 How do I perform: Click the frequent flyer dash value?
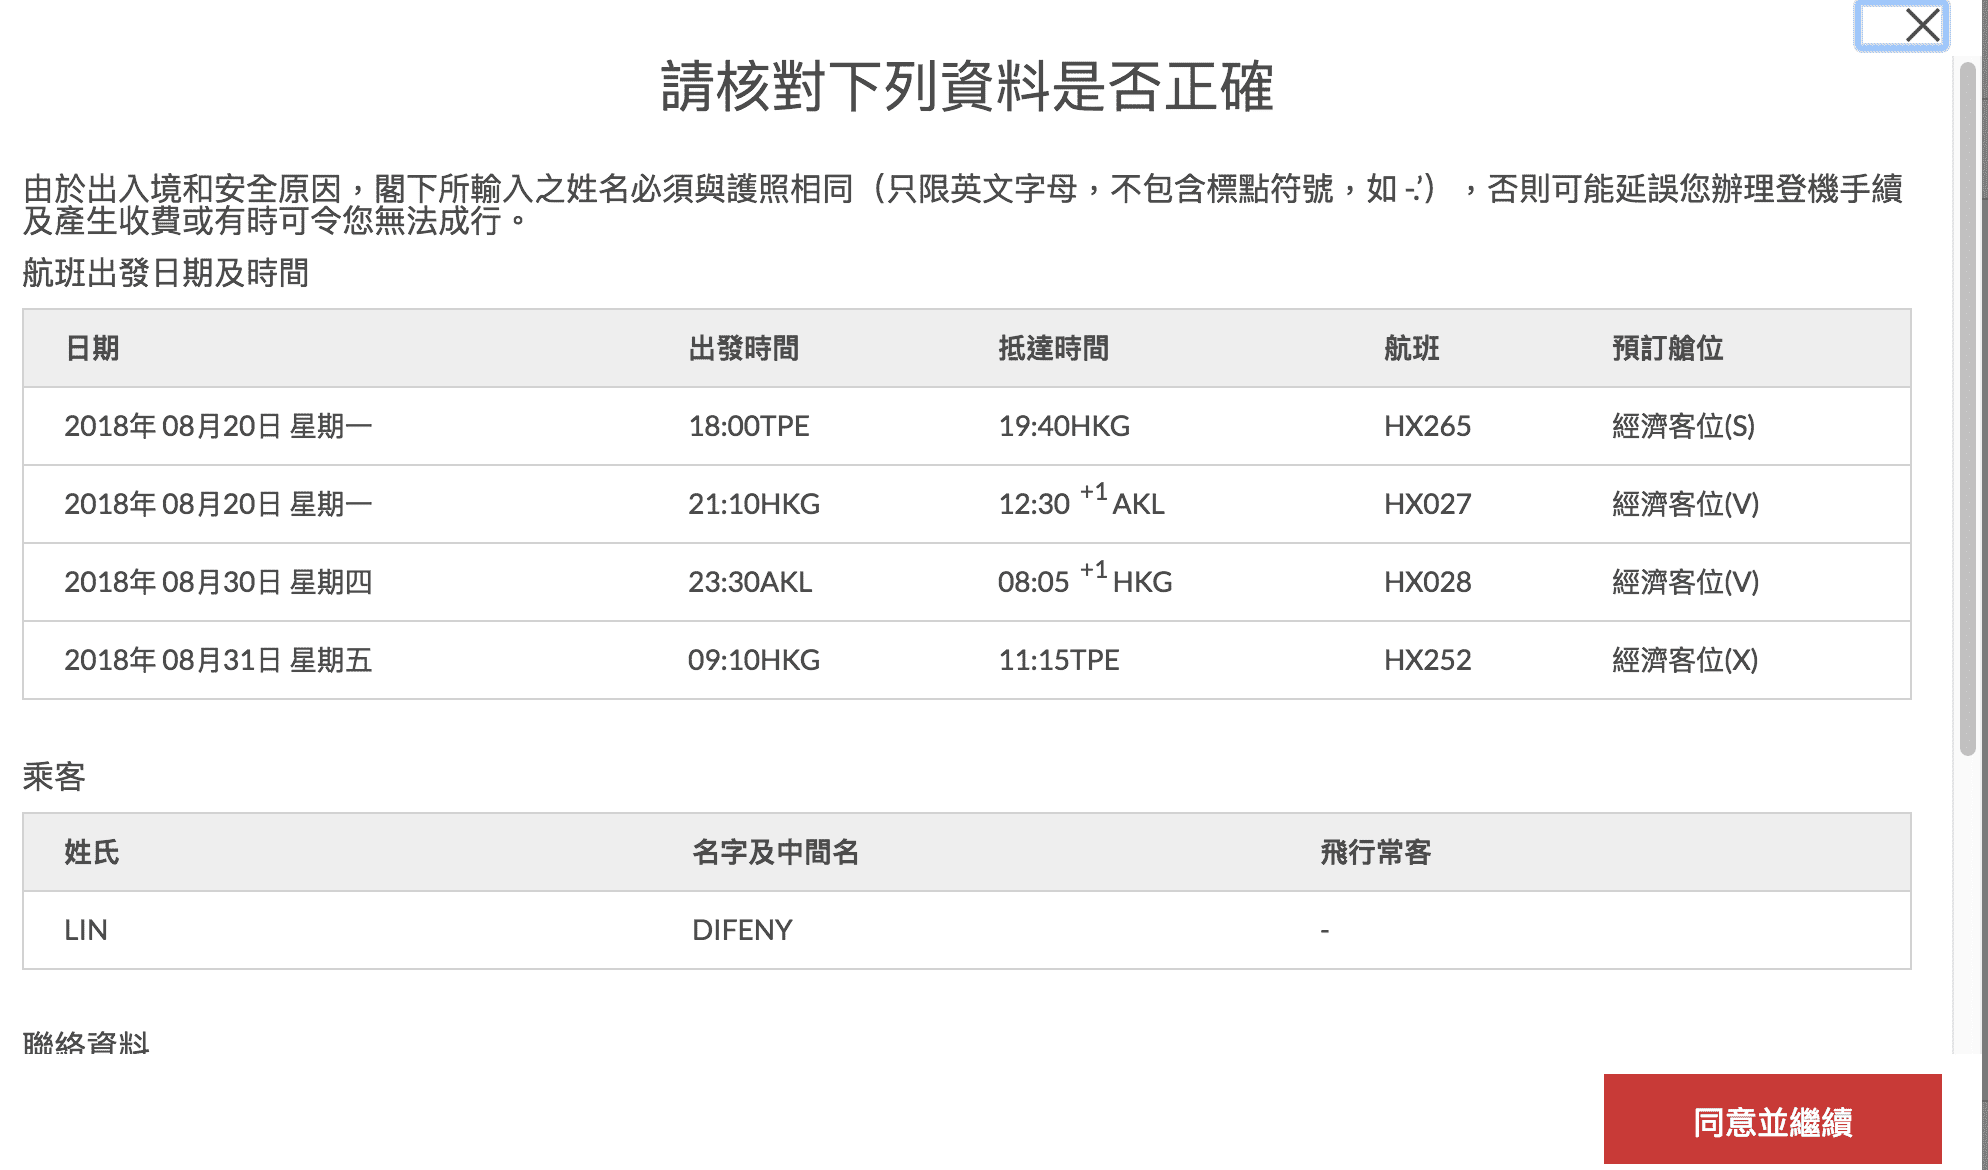[1325, 931]
